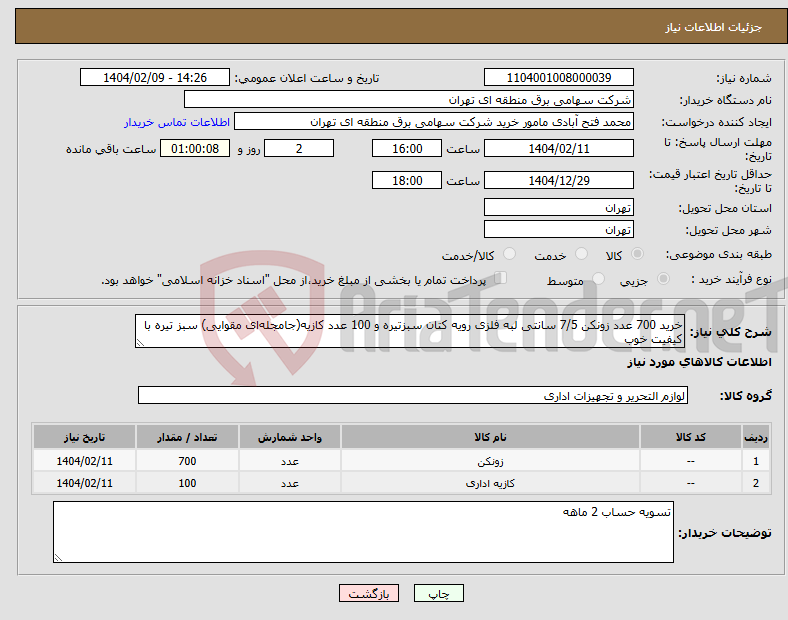This screenshot has height=620, width=788.
Task: Select the کالا radio button
Action: click(x=637, y=254)
